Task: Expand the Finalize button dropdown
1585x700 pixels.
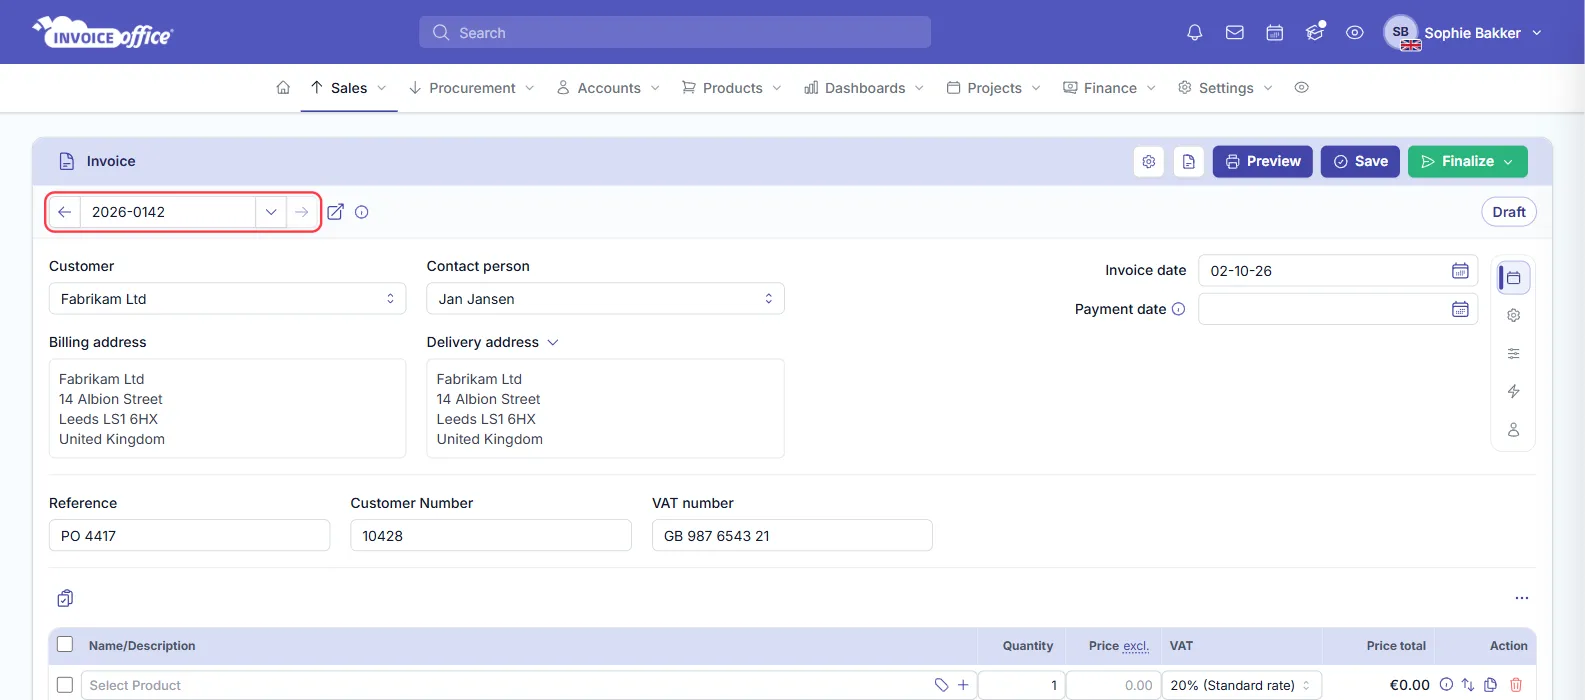Action: (x=1509, y=162)
